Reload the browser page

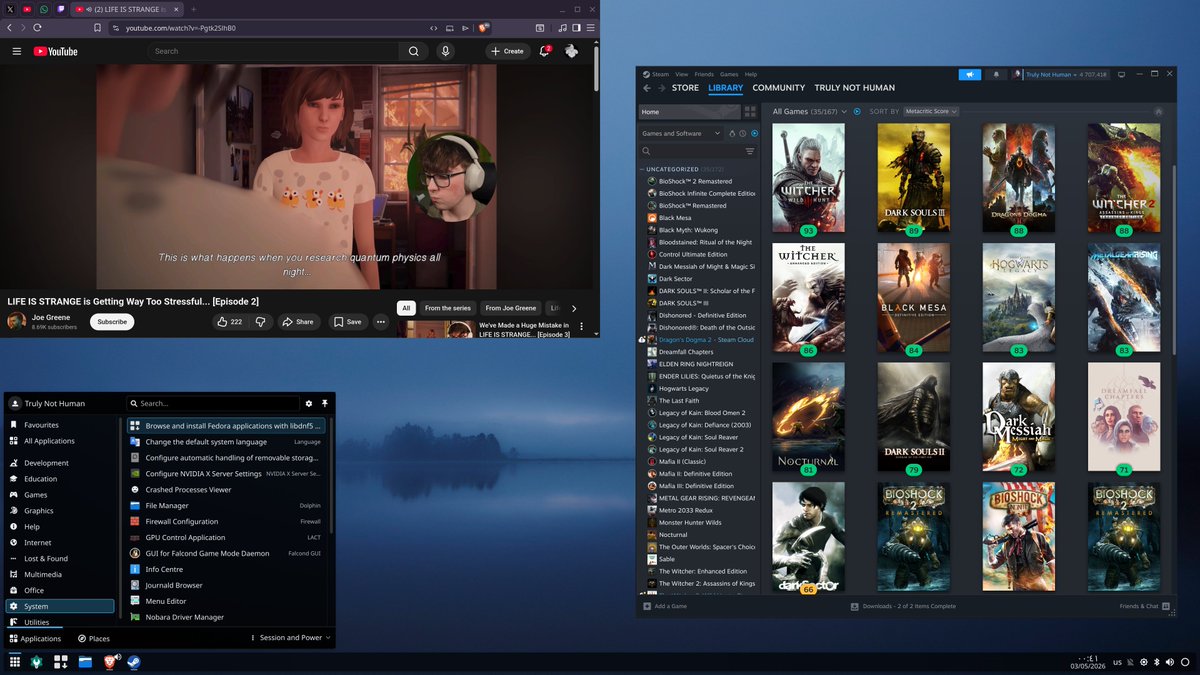[x=39, y=28]
